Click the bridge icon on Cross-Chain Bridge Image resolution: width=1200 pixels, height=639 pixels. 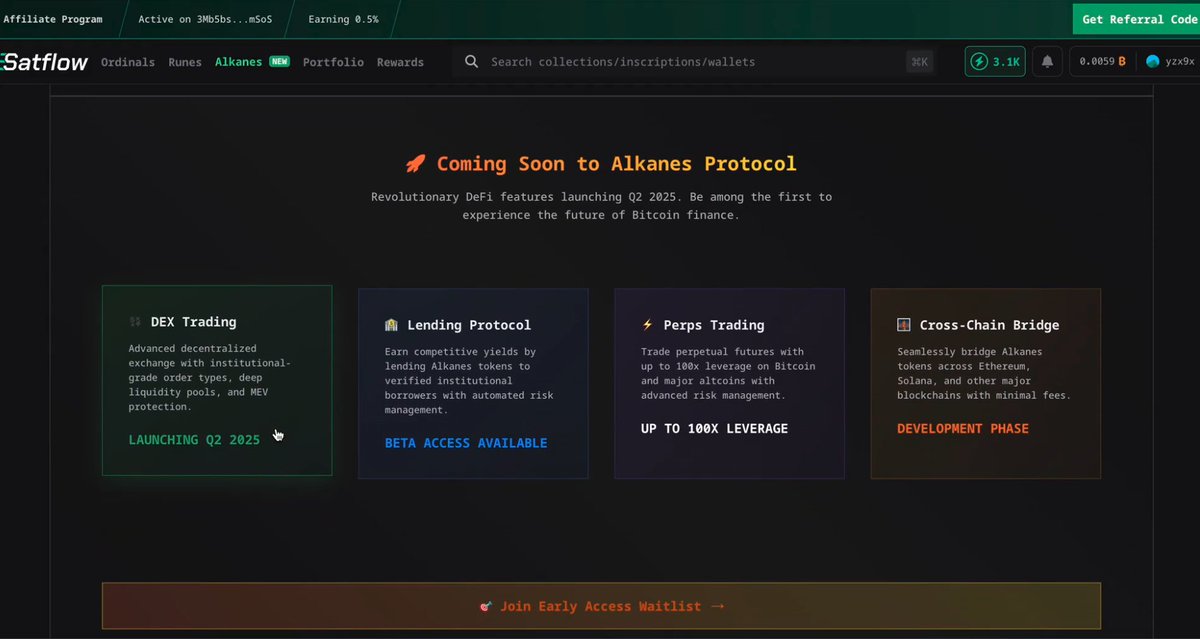(x=904, y=325)
